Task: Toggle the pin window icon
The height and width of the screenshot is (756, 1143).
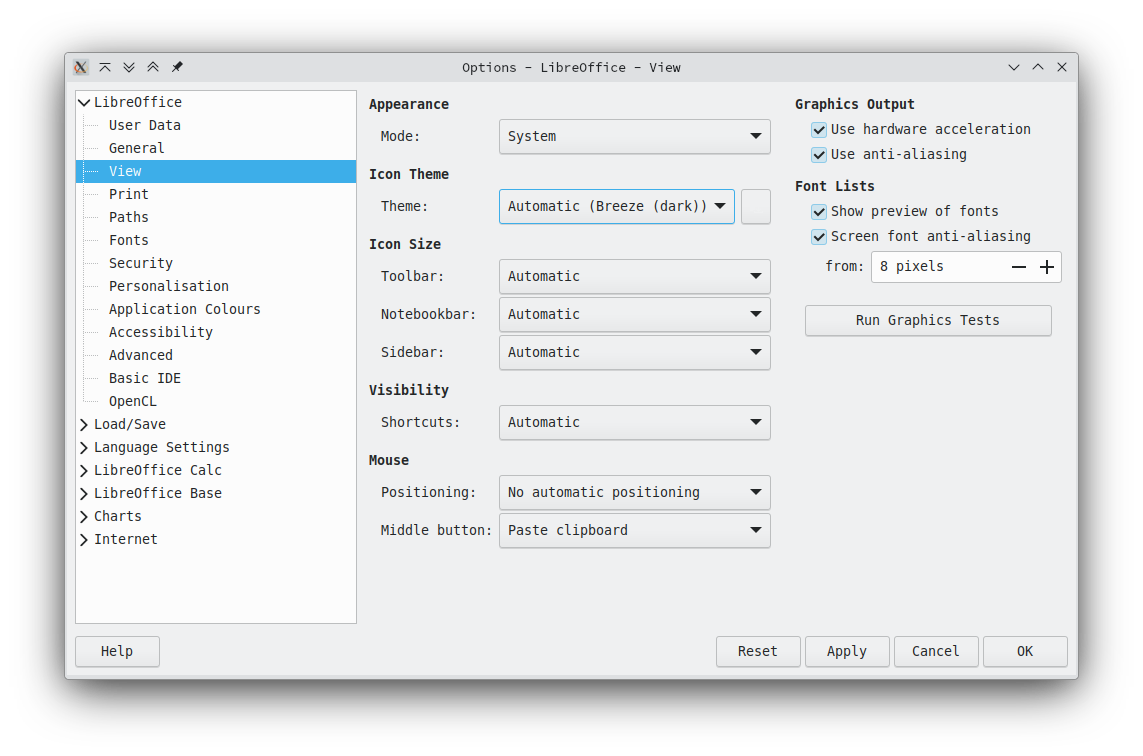Action: pyautogui.click(x=177, y=67)
